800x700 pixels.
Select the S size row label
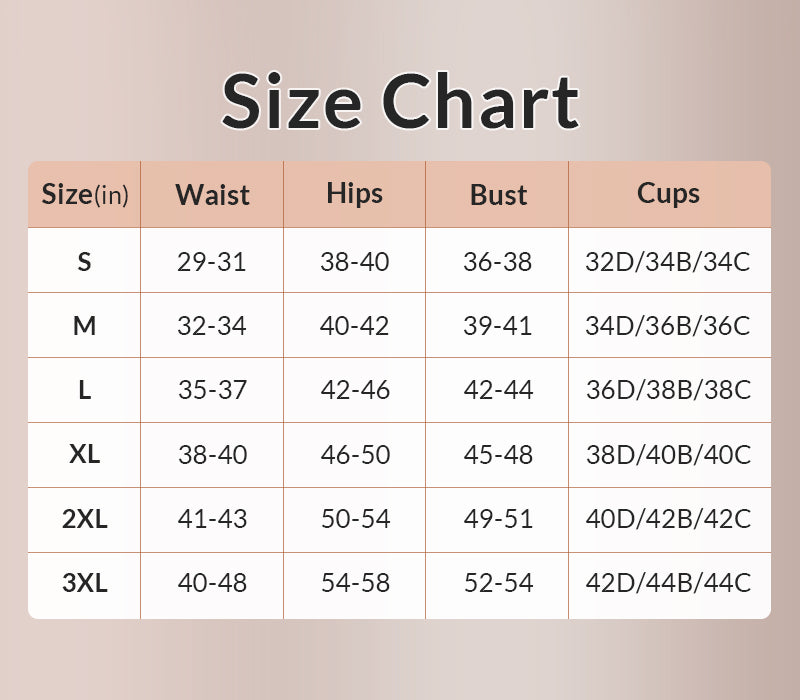click(x=85, y=262)
